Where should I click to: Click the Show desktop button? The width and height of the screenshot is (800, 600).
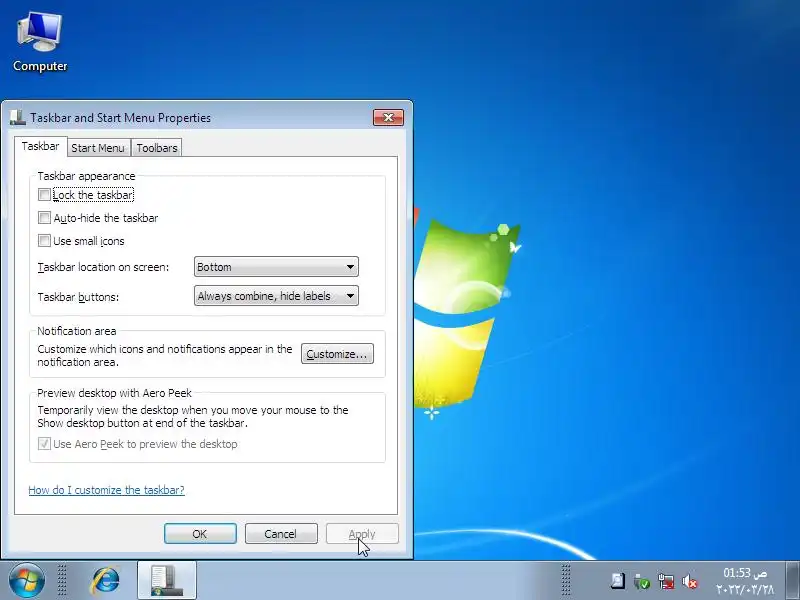pos(792,580)
